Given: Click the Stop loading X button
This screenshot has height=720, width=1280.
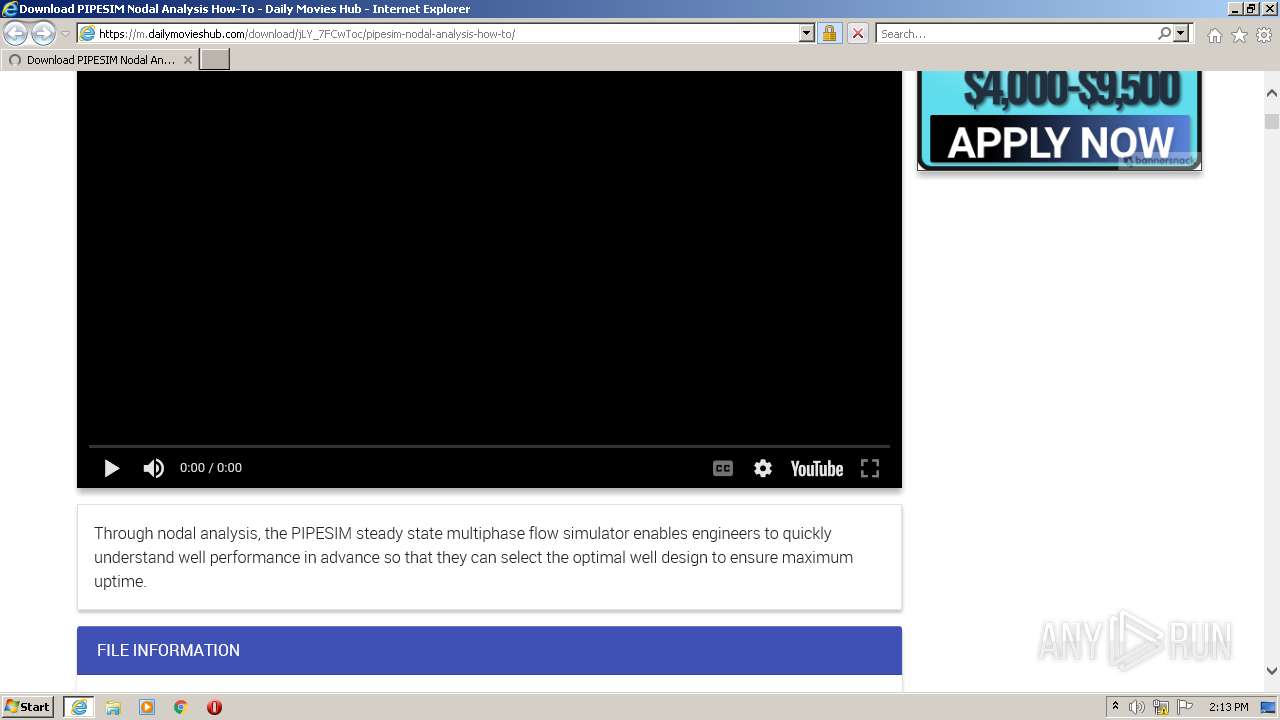Looking at the screenshot, I should [857, 33].
